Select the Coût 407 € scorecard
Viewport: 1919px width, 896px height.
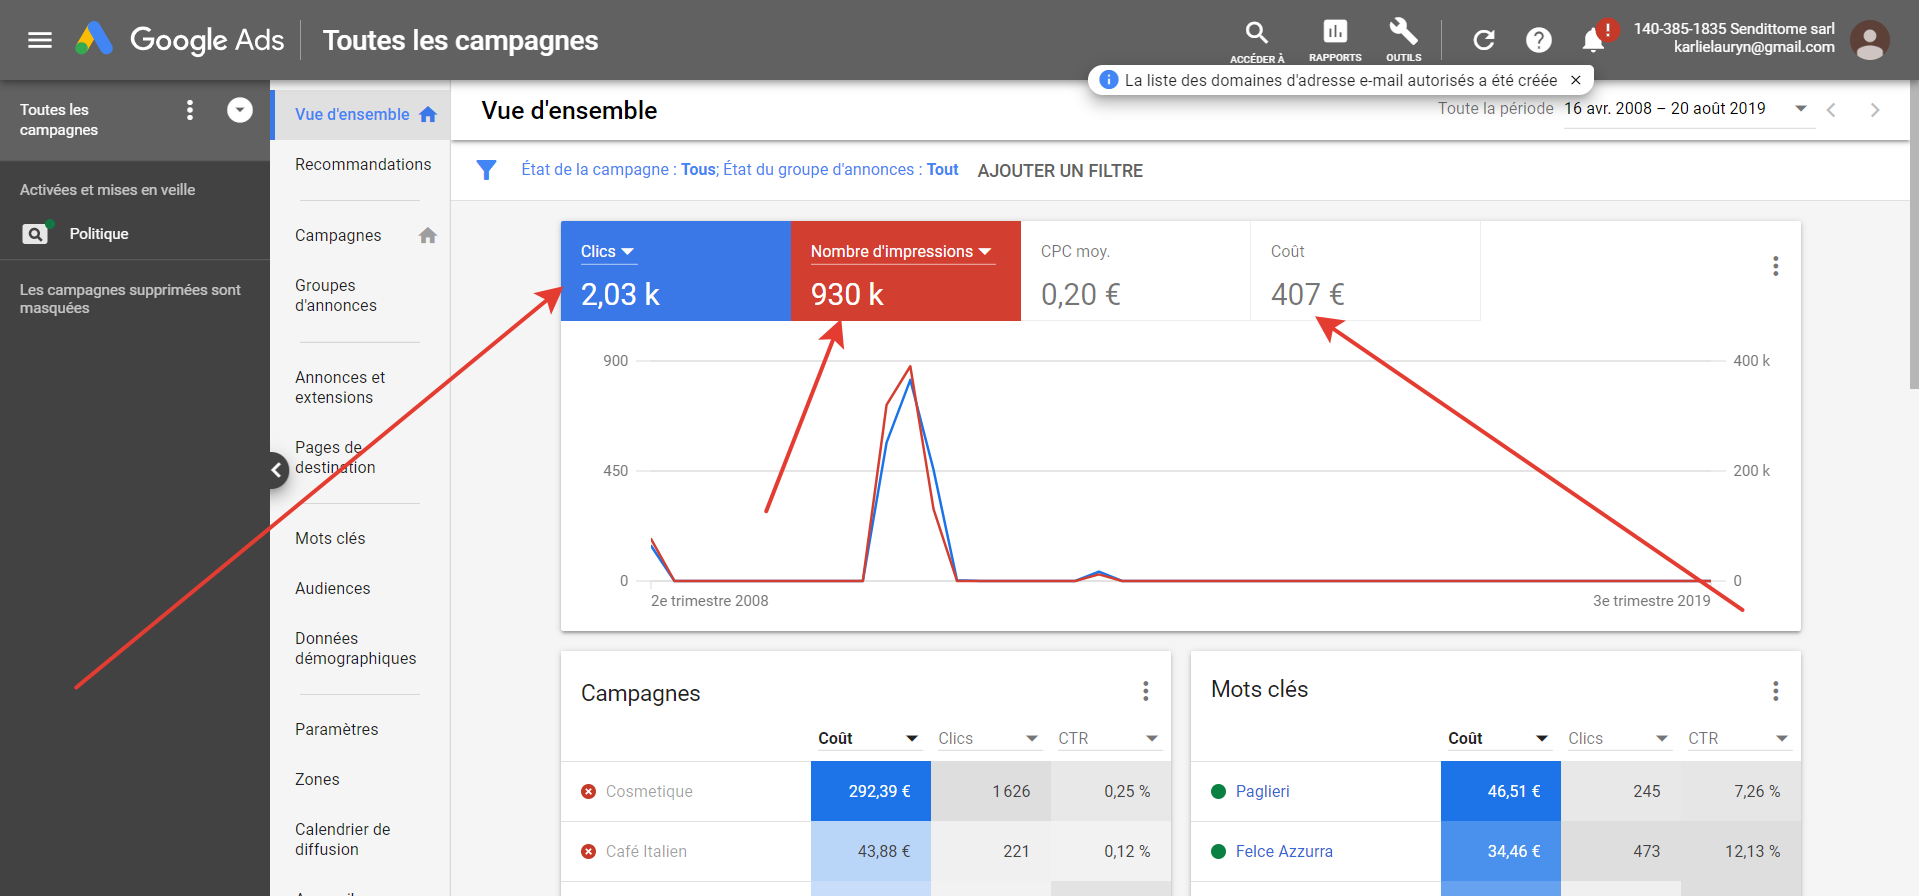[x=1365, y=271]
